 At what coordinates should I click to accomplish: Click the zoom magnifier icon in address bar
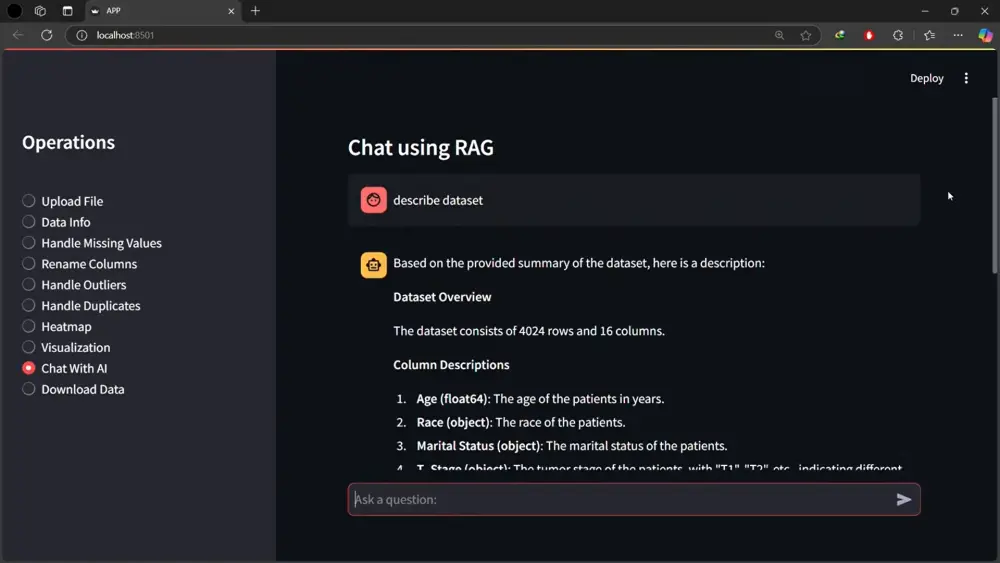pyautogui.click(x=779, y=35)
